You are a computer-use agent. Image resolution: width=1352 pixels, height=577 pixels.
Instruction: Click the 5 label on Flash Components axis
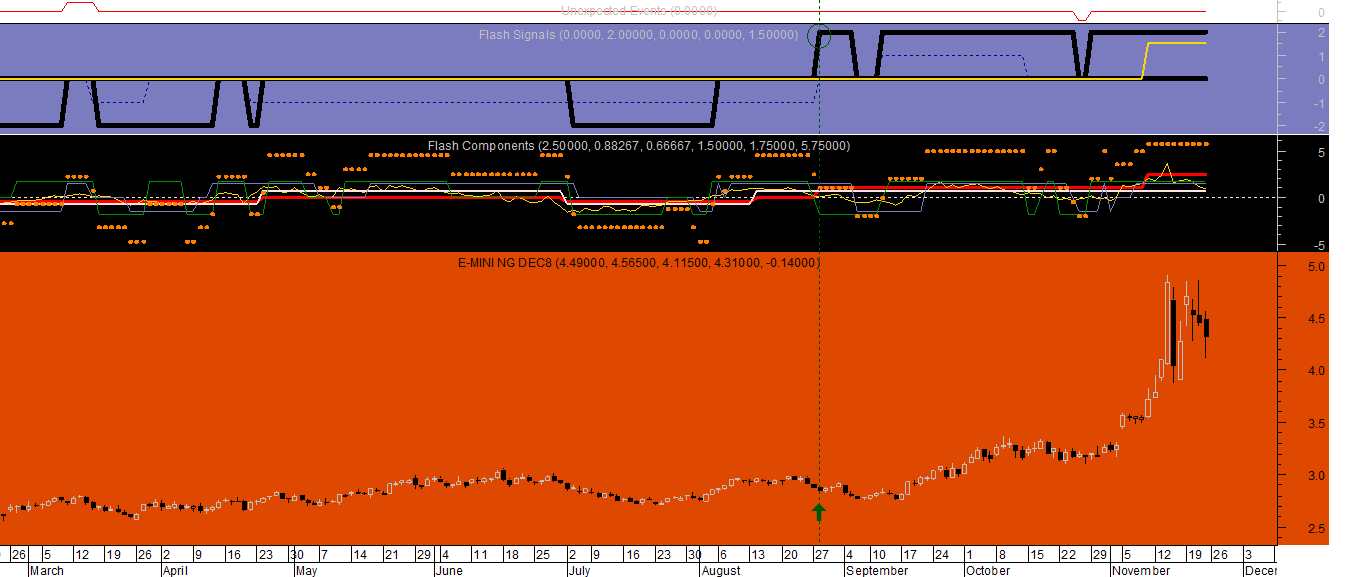click(1321, 153)
